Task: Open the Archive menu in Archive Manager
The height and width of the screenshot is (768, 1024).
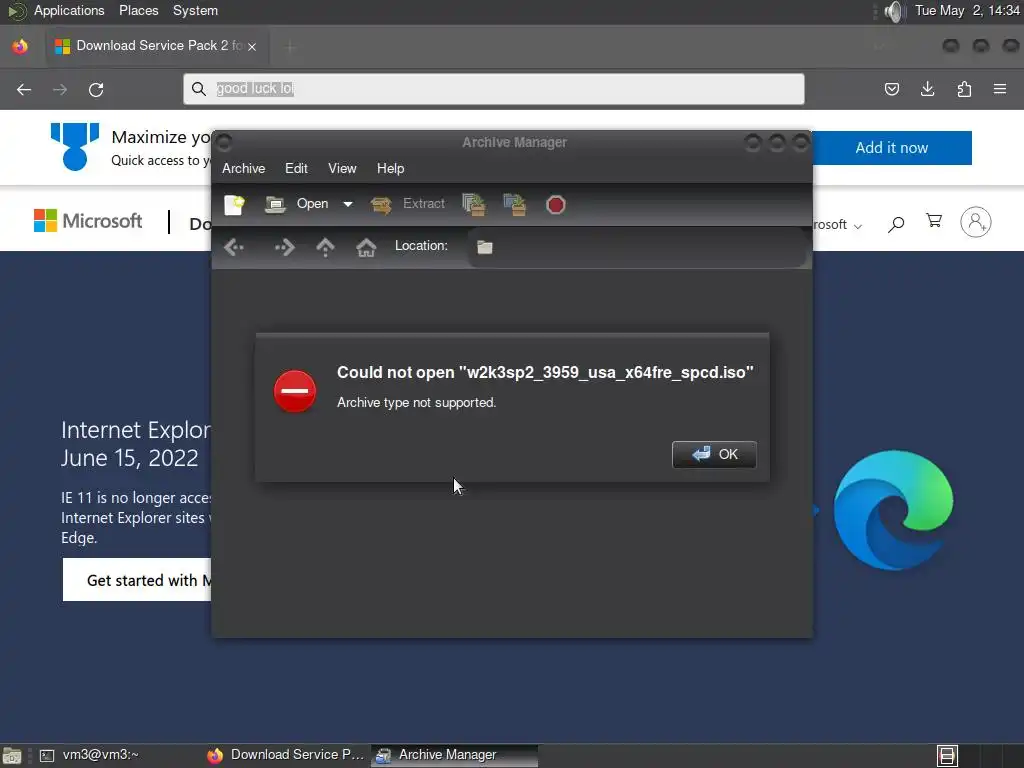Action: (x=244, y=168)
